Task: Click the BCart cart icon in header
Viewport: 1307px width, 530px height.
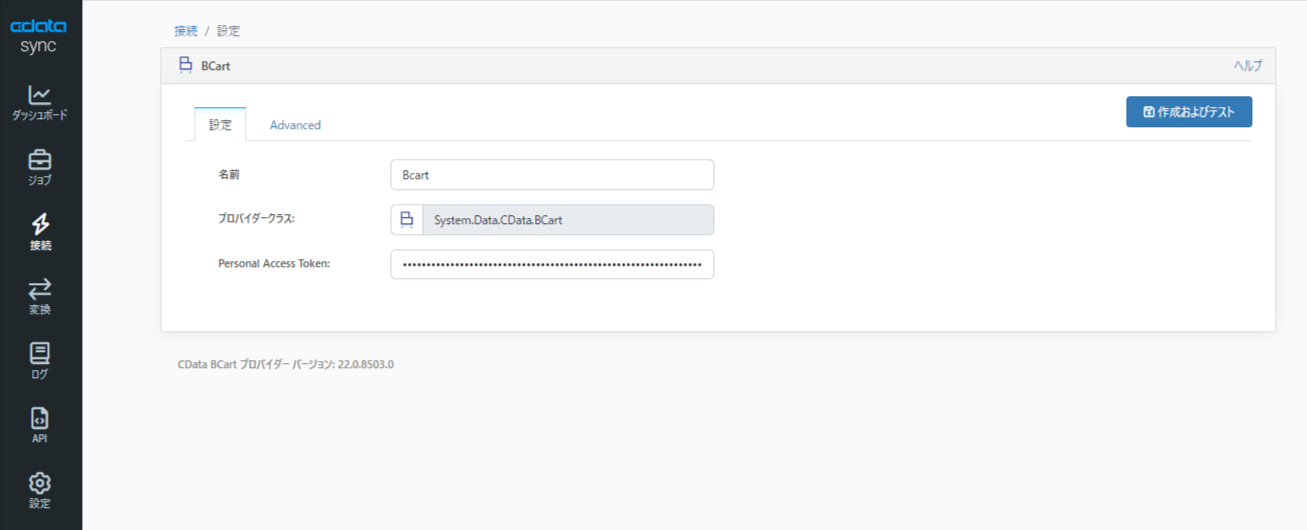Action: (185, 65)
